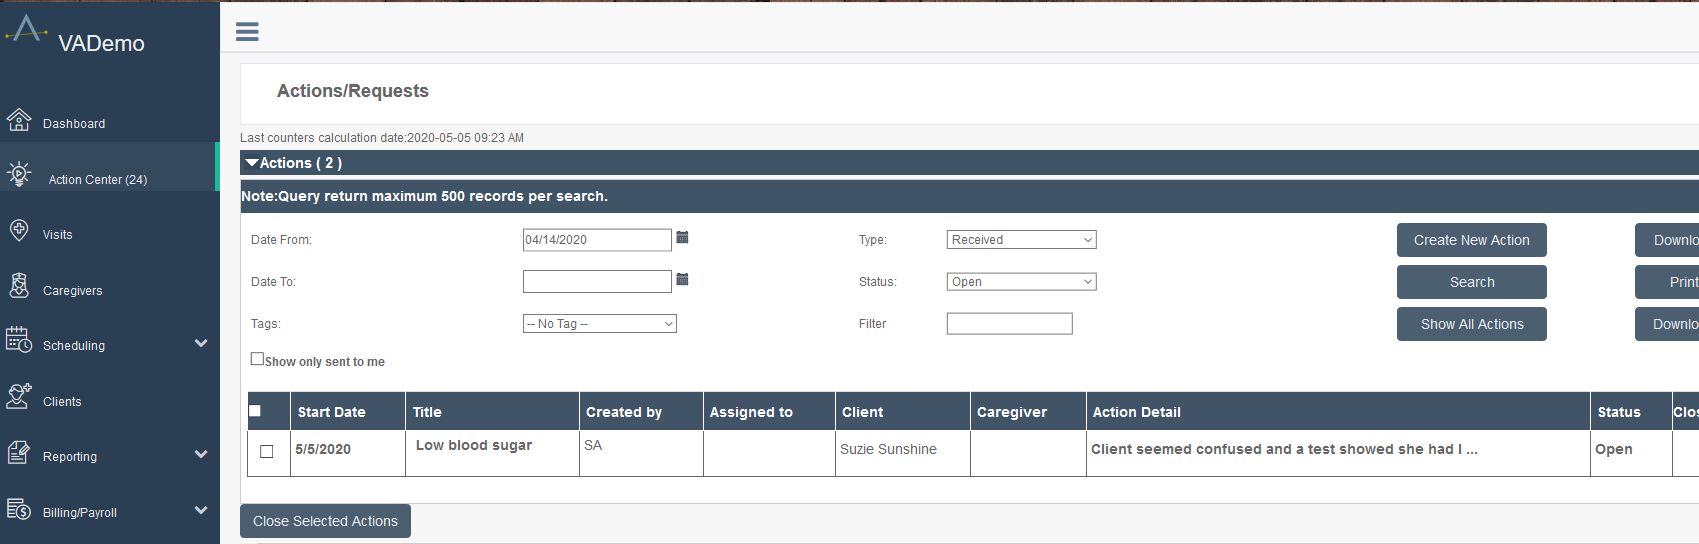
Task: Click the Filter text input field
Action: [x=1009, y=324]
